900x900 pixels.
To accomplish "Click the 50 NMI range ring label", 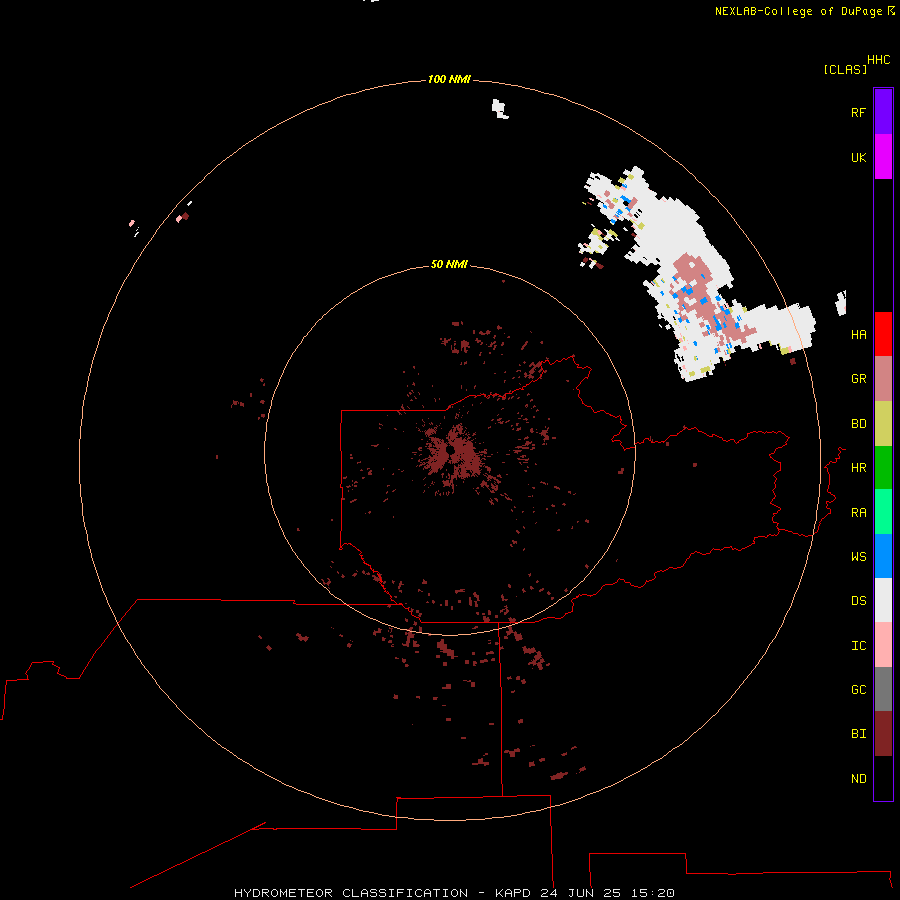I will tap(449, 264).
